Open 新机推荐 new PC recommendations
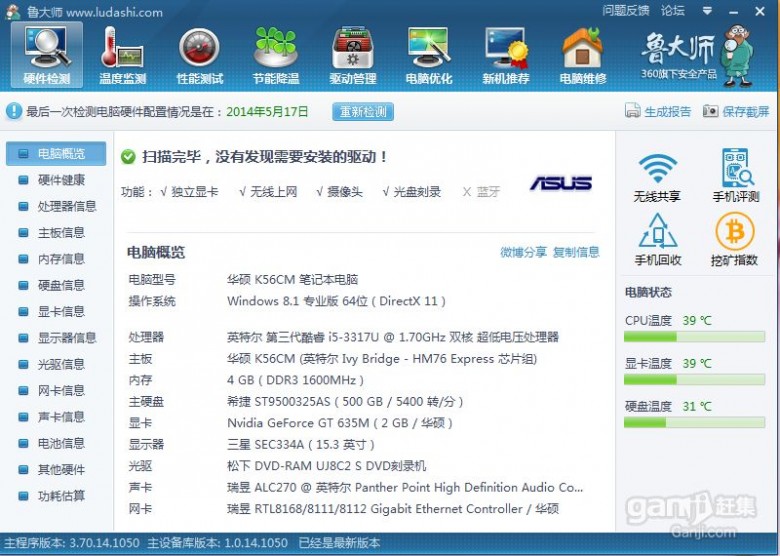 505,55
